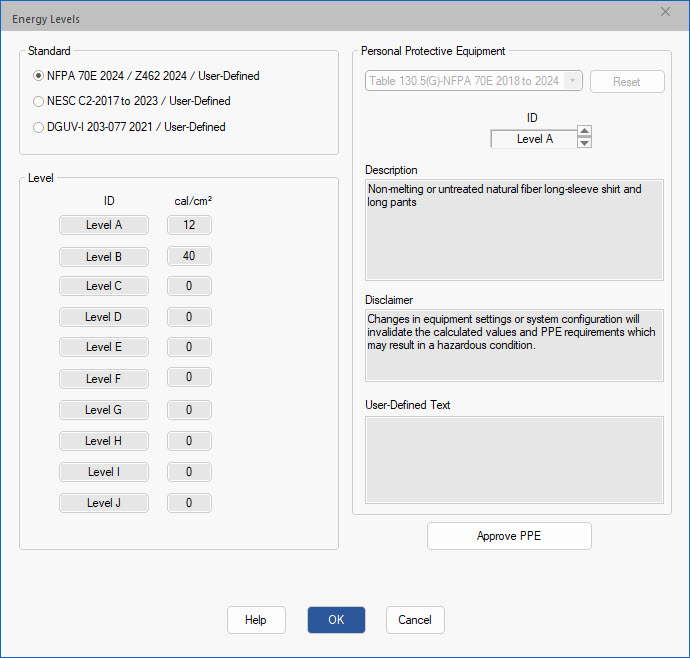This screenshot has width=690, height=658.
Task: Select DGUV-I 203-077 2021 standard option
Action: [x=39, y=127]
